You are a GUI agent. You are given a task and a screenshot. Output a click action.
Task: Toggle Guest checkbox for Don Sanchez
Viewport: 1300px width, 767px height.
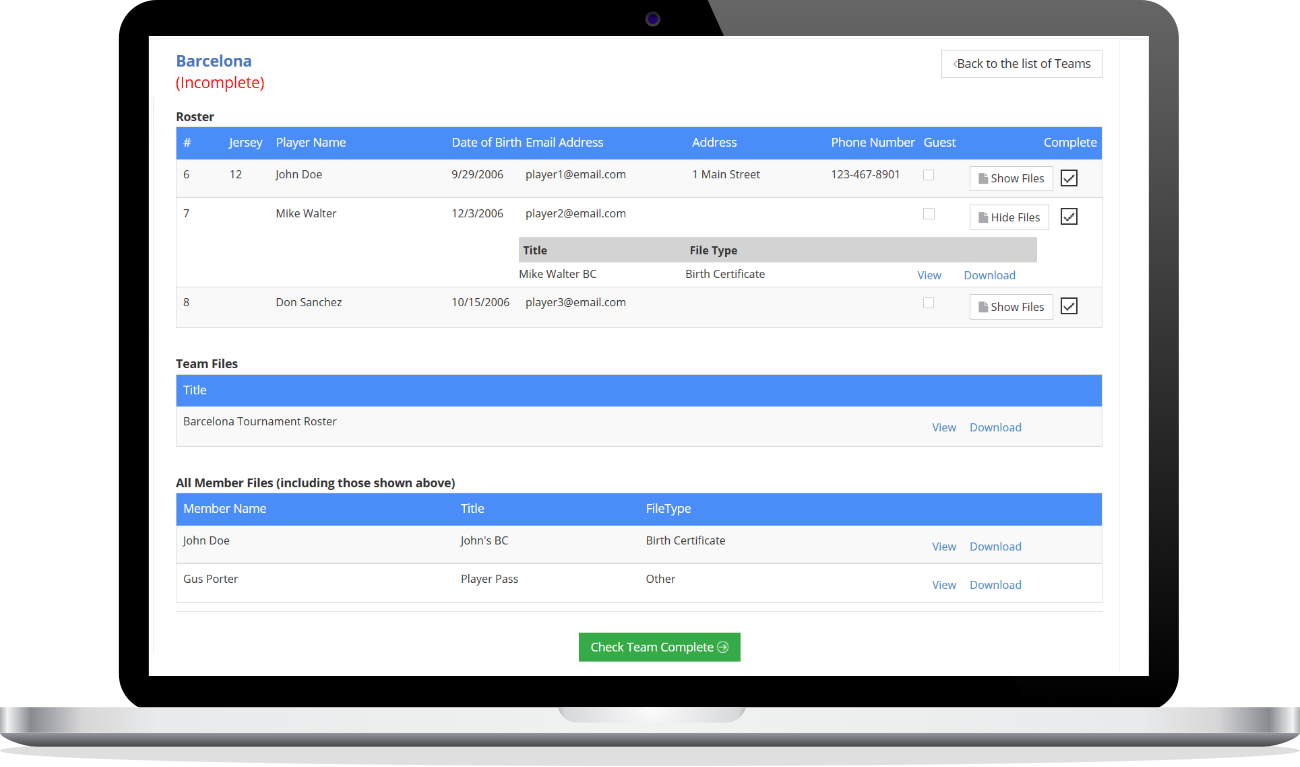pos(929,303)
